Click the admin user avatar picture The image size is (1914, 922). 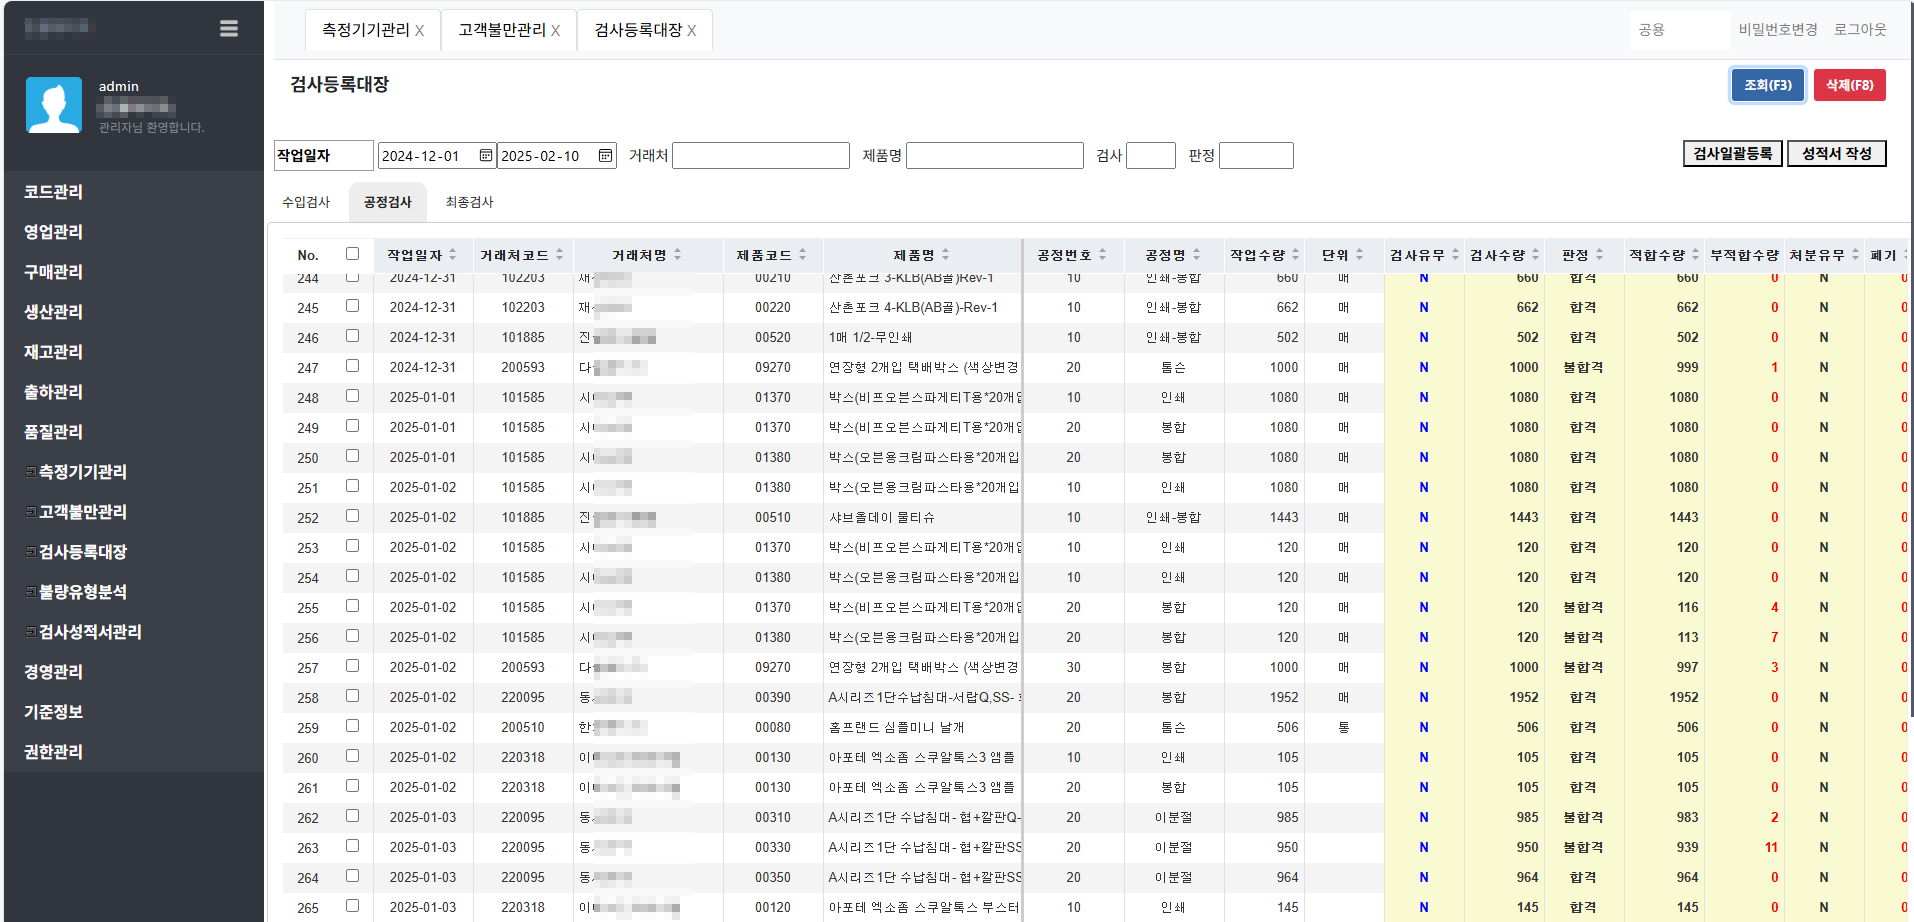click(x=54, y=105)
